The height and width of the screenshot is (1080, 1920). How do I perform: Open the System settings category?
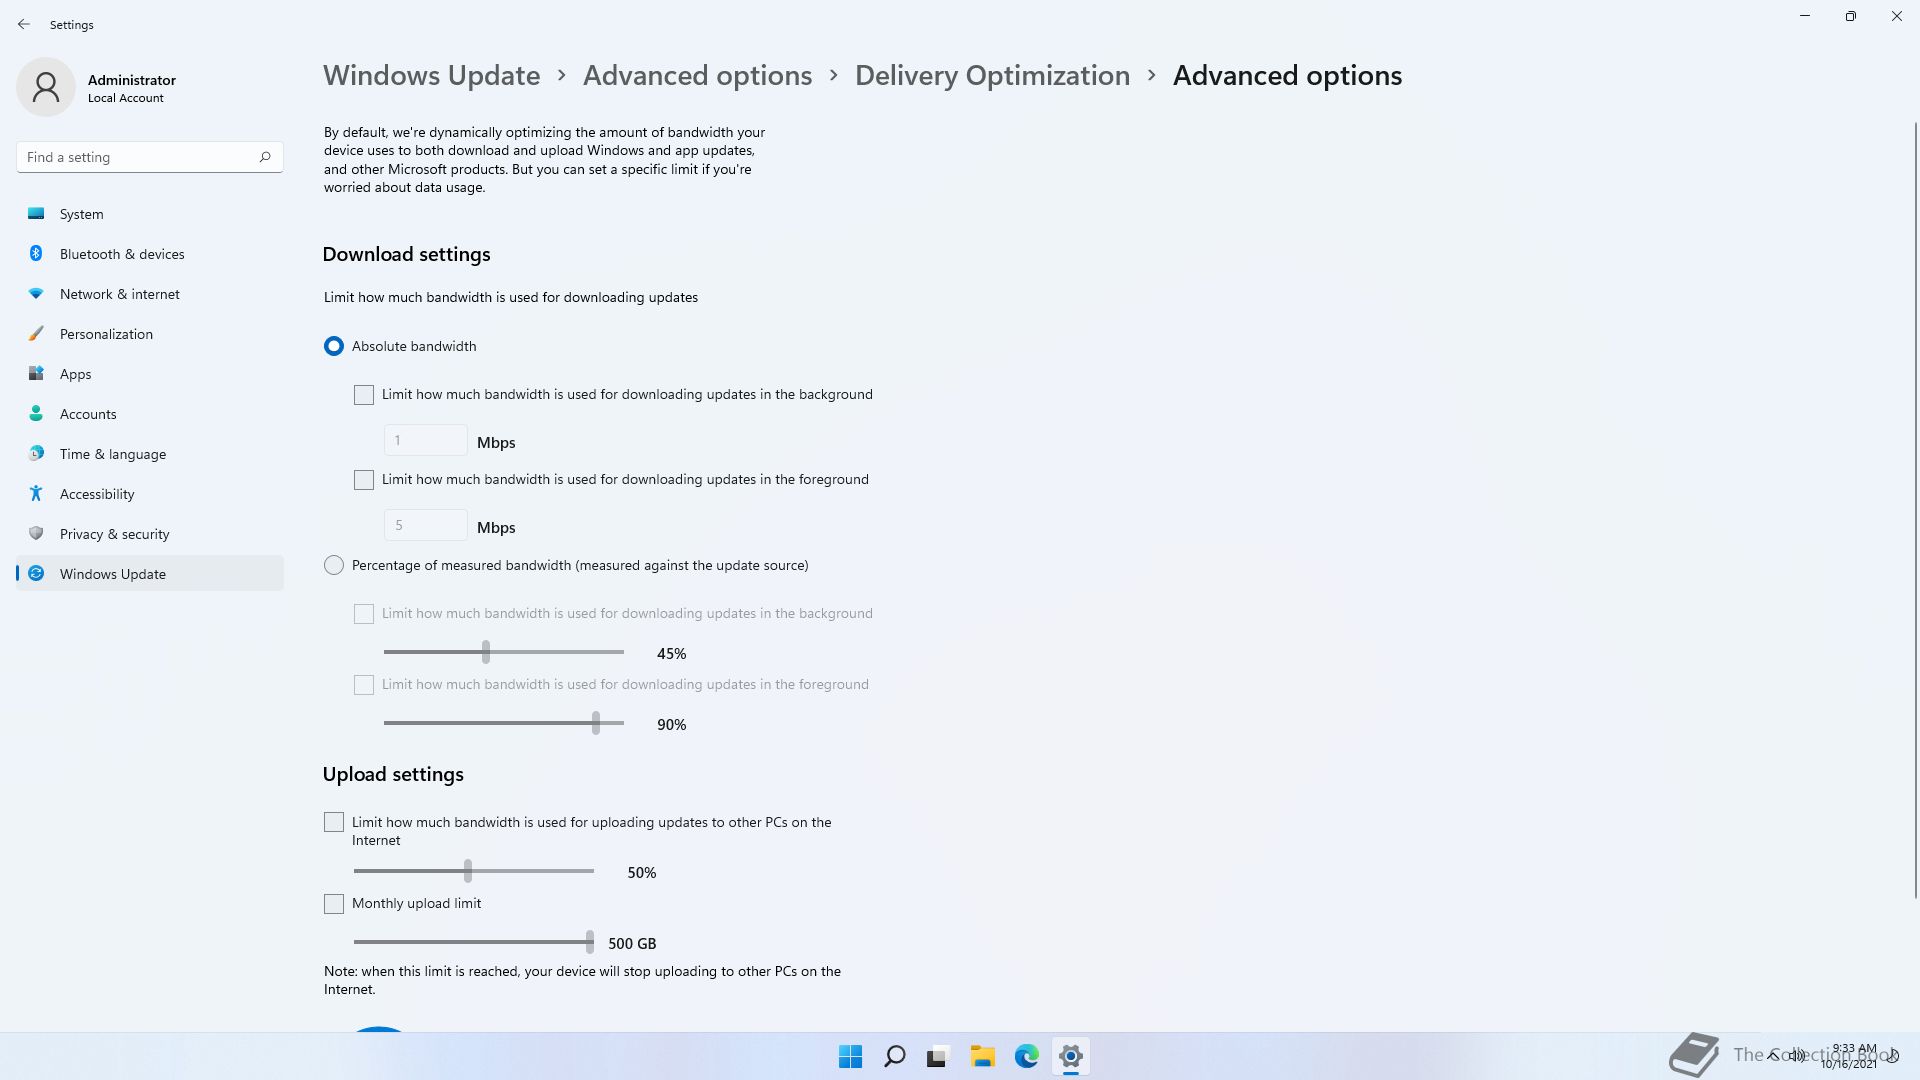[150, 214]
